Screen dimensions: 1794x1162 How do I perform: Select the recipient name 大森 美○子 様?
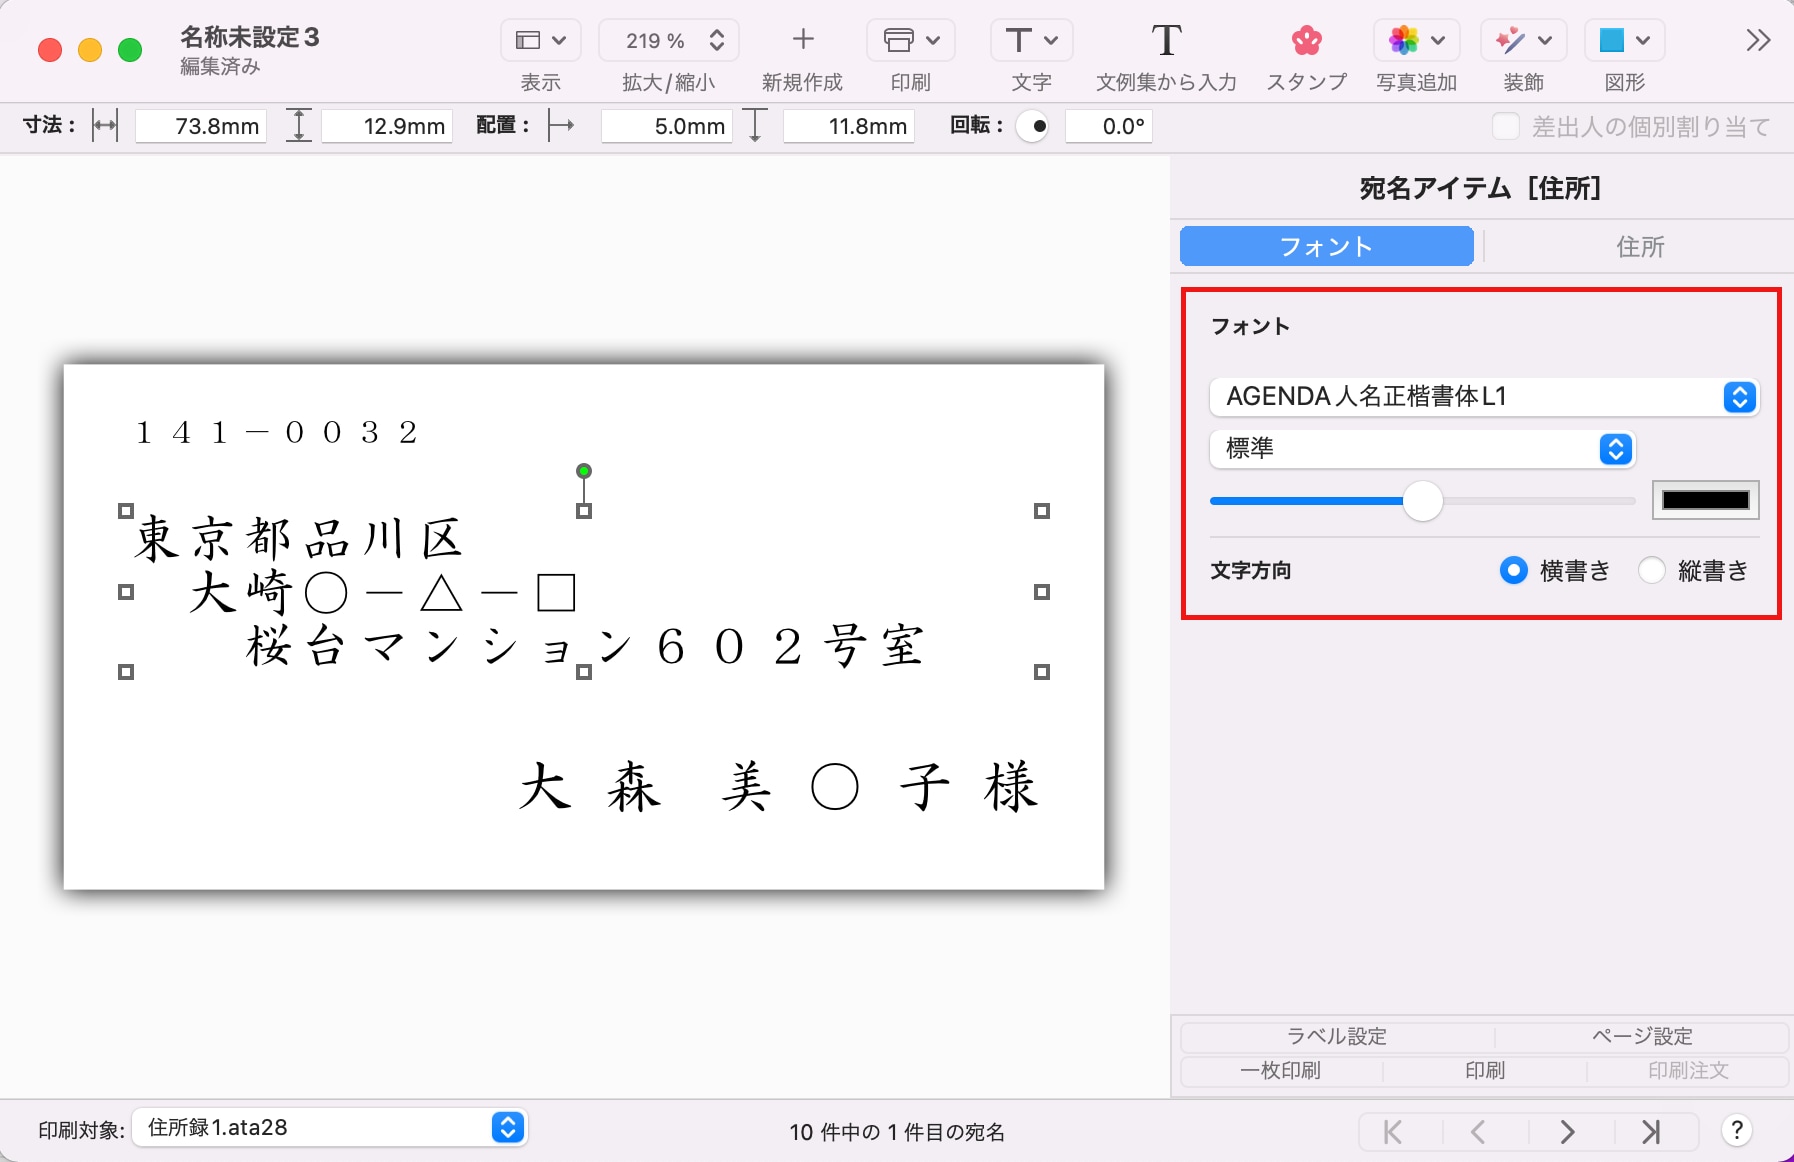pos(779,786)
